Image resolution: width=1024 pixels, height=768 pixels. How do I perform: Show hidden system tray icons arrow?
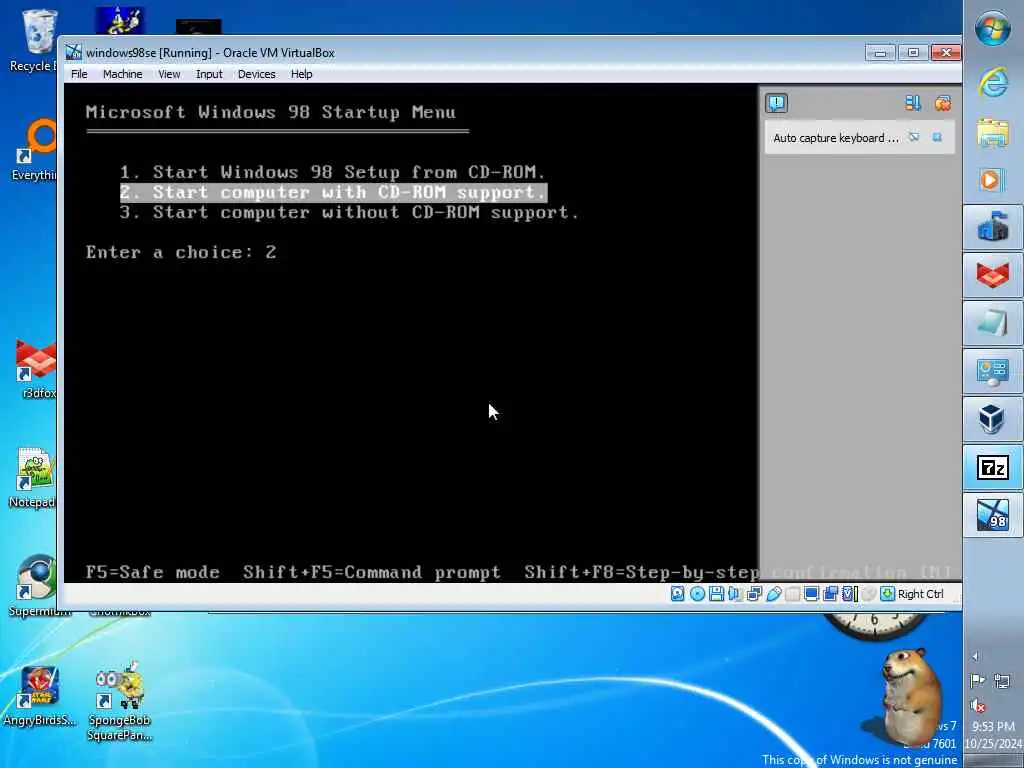[x=976, y=657]
